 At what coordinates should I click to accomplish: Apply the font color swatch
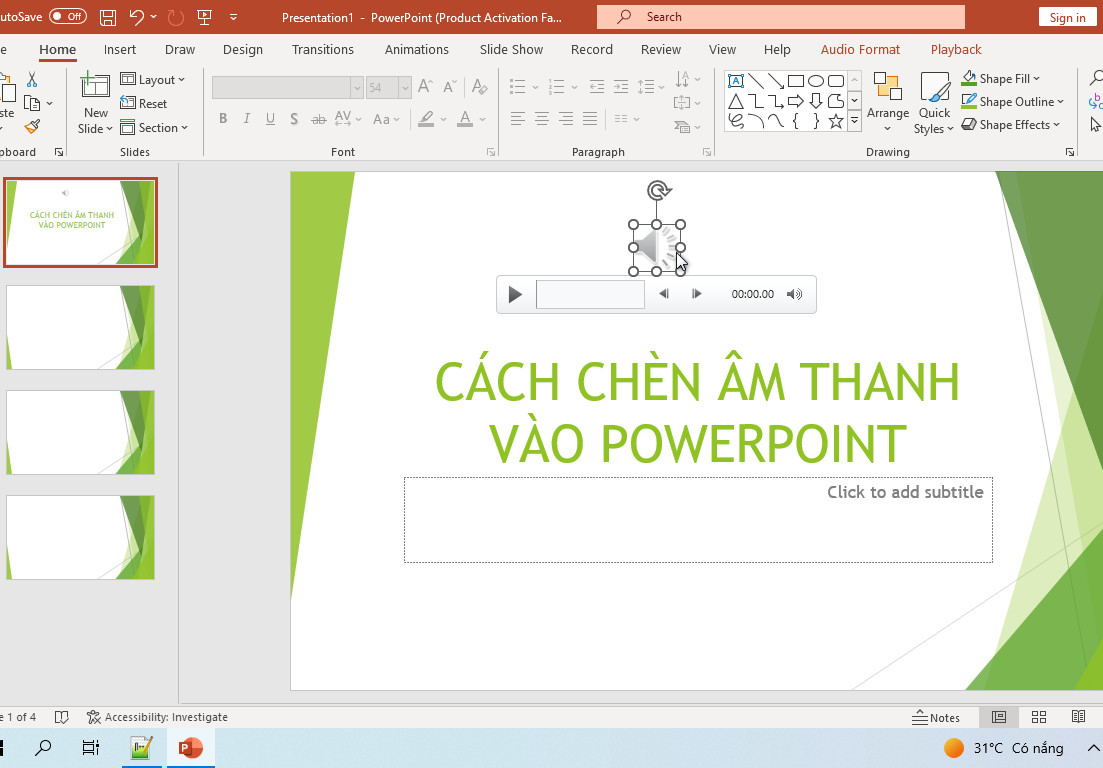(x=465, y=119)
